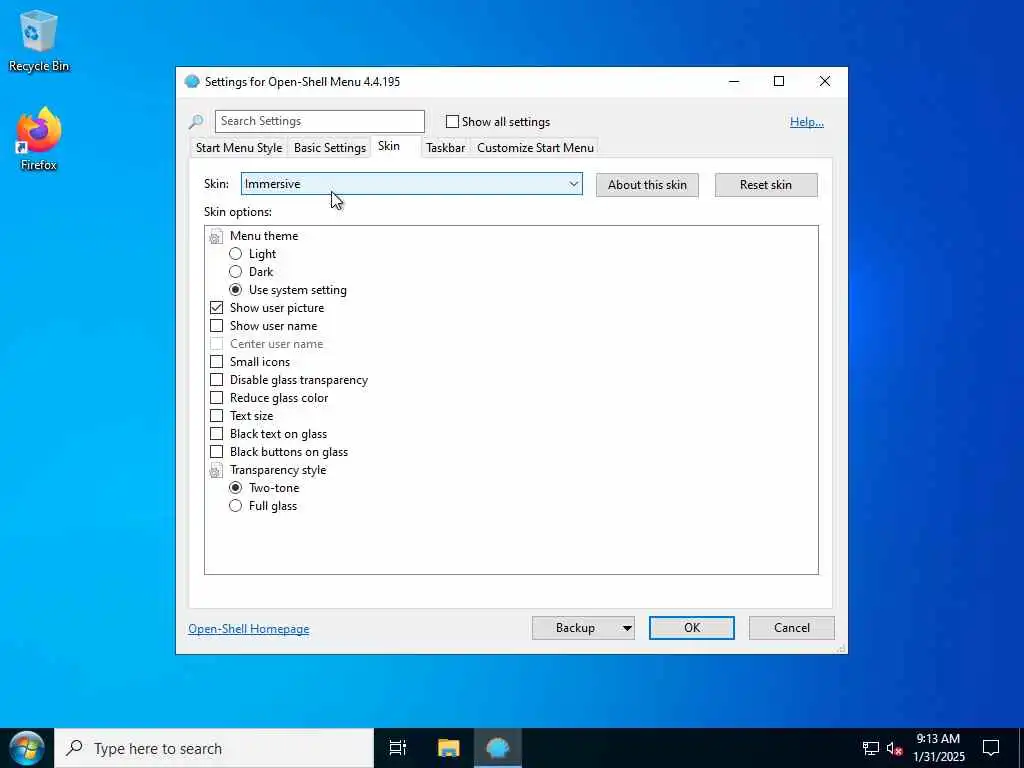Select the Skin tab
The height and width of the screenshot is (768, 1024).
pos(389,146)
